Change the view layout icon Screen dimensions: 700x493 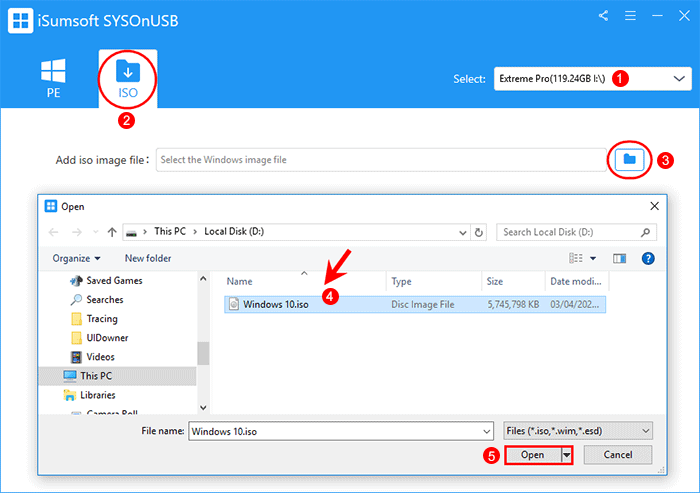575,258
